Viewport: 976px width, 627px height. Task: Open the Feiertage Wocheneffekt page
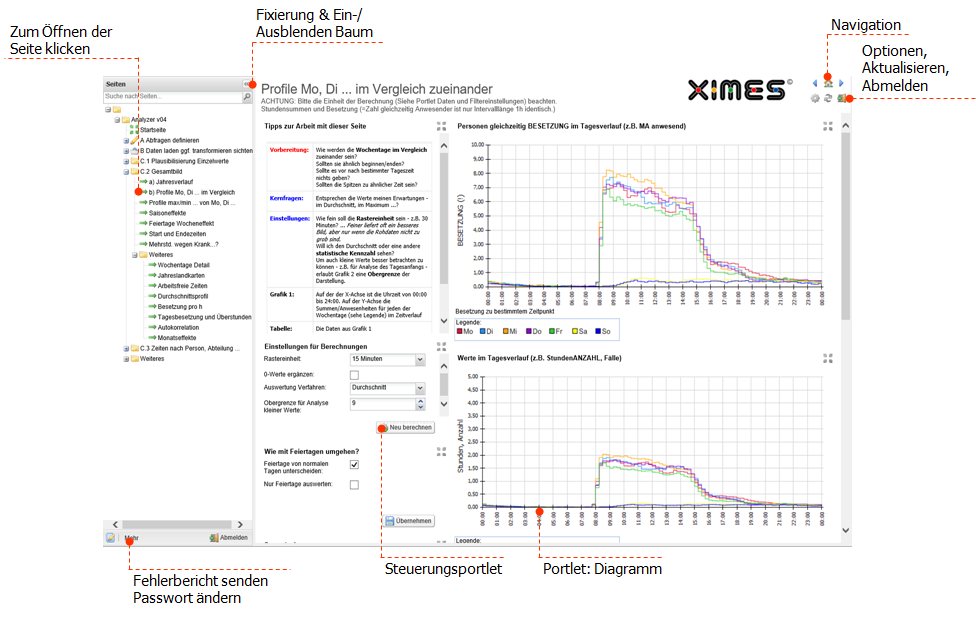tap(181, 224)
